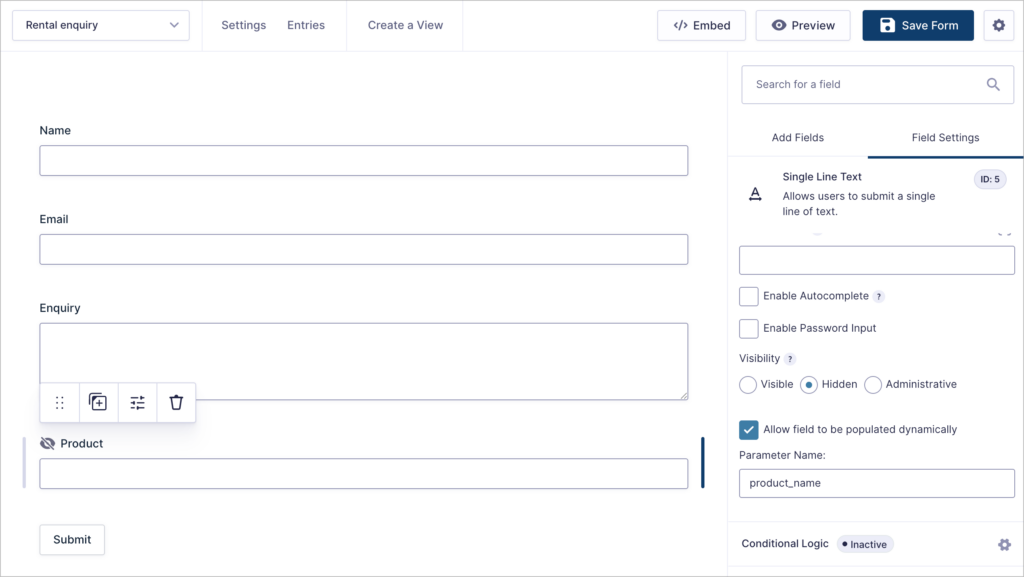This screenshot has width=1024, height=577.
Task: Open help tooltip next to Visibility
Action: pos(790,359)
